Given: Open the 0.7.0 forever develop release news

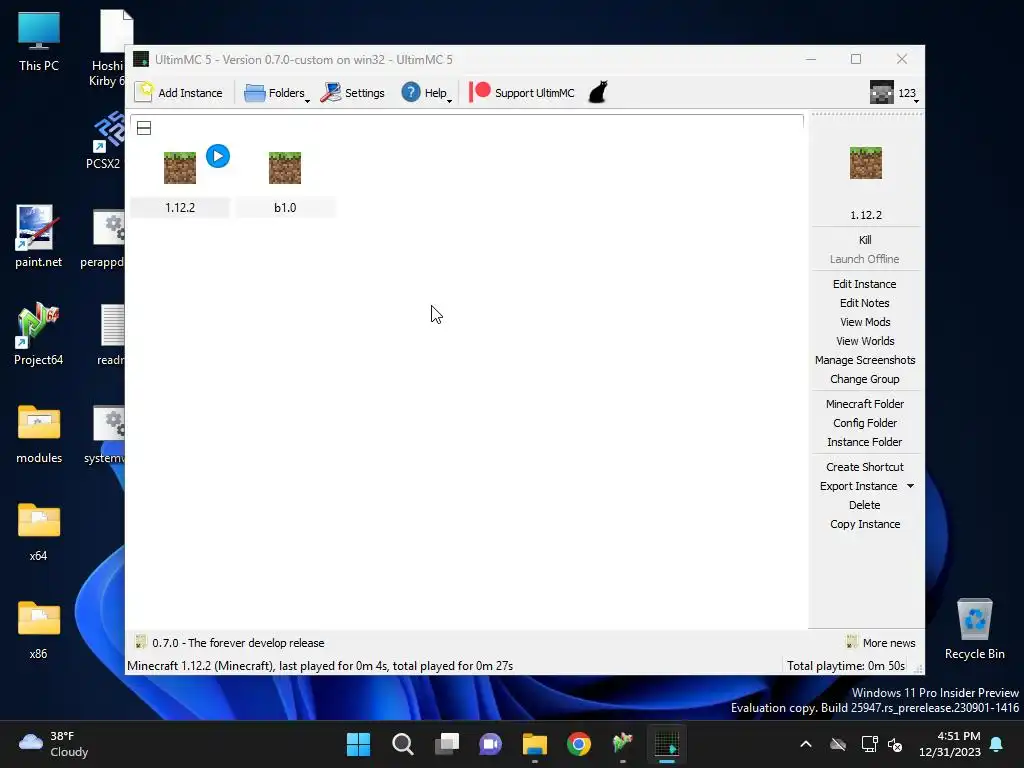Looking at the screenshot, I should [229, 643].
